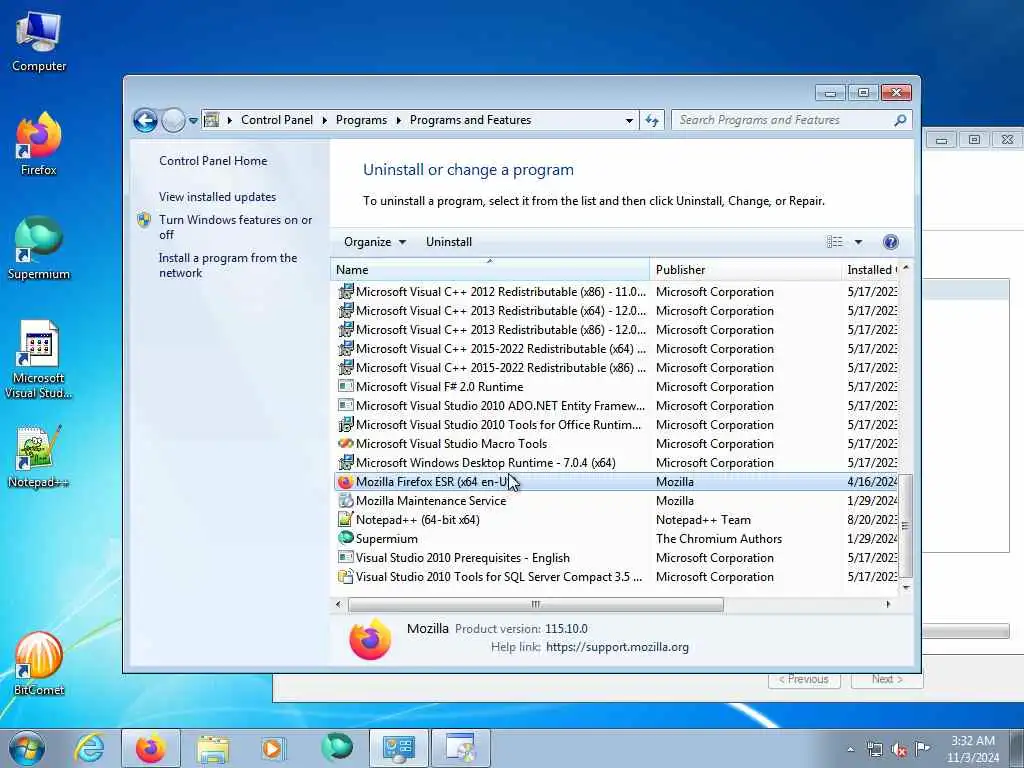This screenshot has height=768, width=1024.
Task: Click the vertical scrollbar thumb
Action: click(x=906, y=526)
